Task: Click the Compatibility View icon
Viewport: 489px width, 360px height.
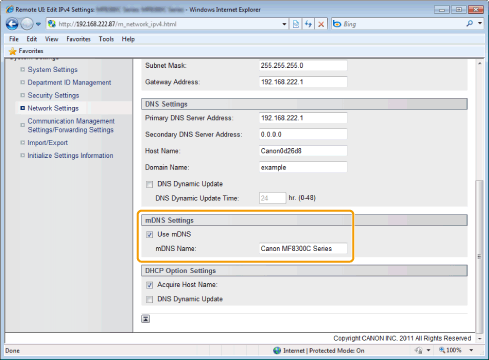Action: tap(296, 24)
